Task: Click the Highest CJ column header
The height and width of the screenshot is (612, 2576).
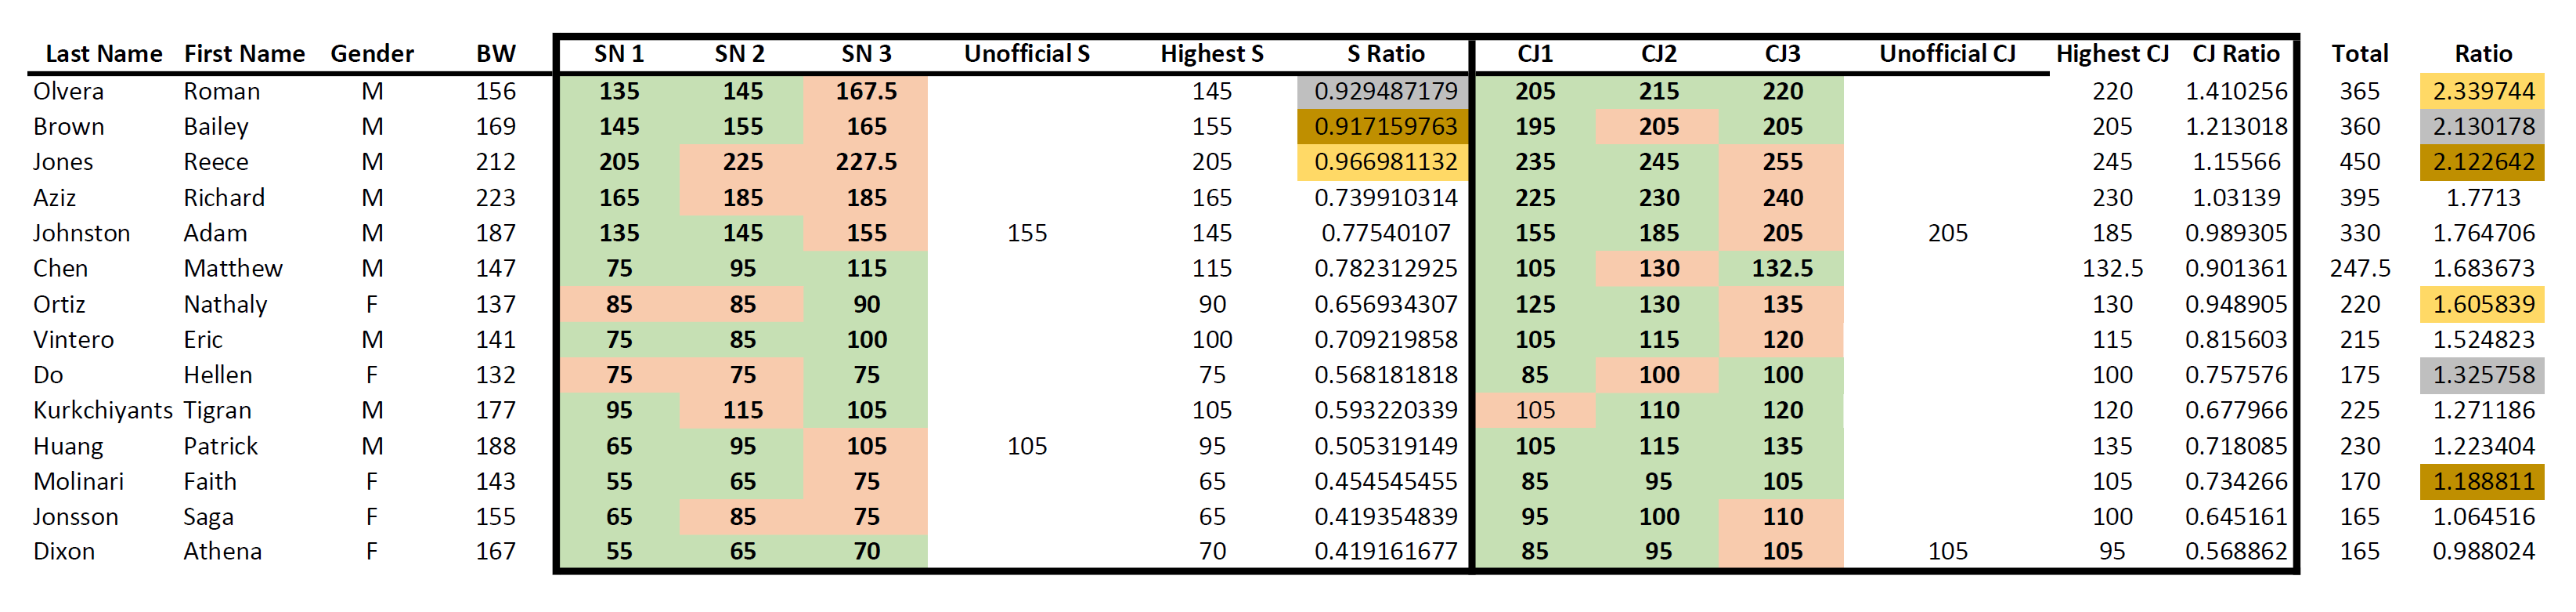Action: coord(2112,54)
